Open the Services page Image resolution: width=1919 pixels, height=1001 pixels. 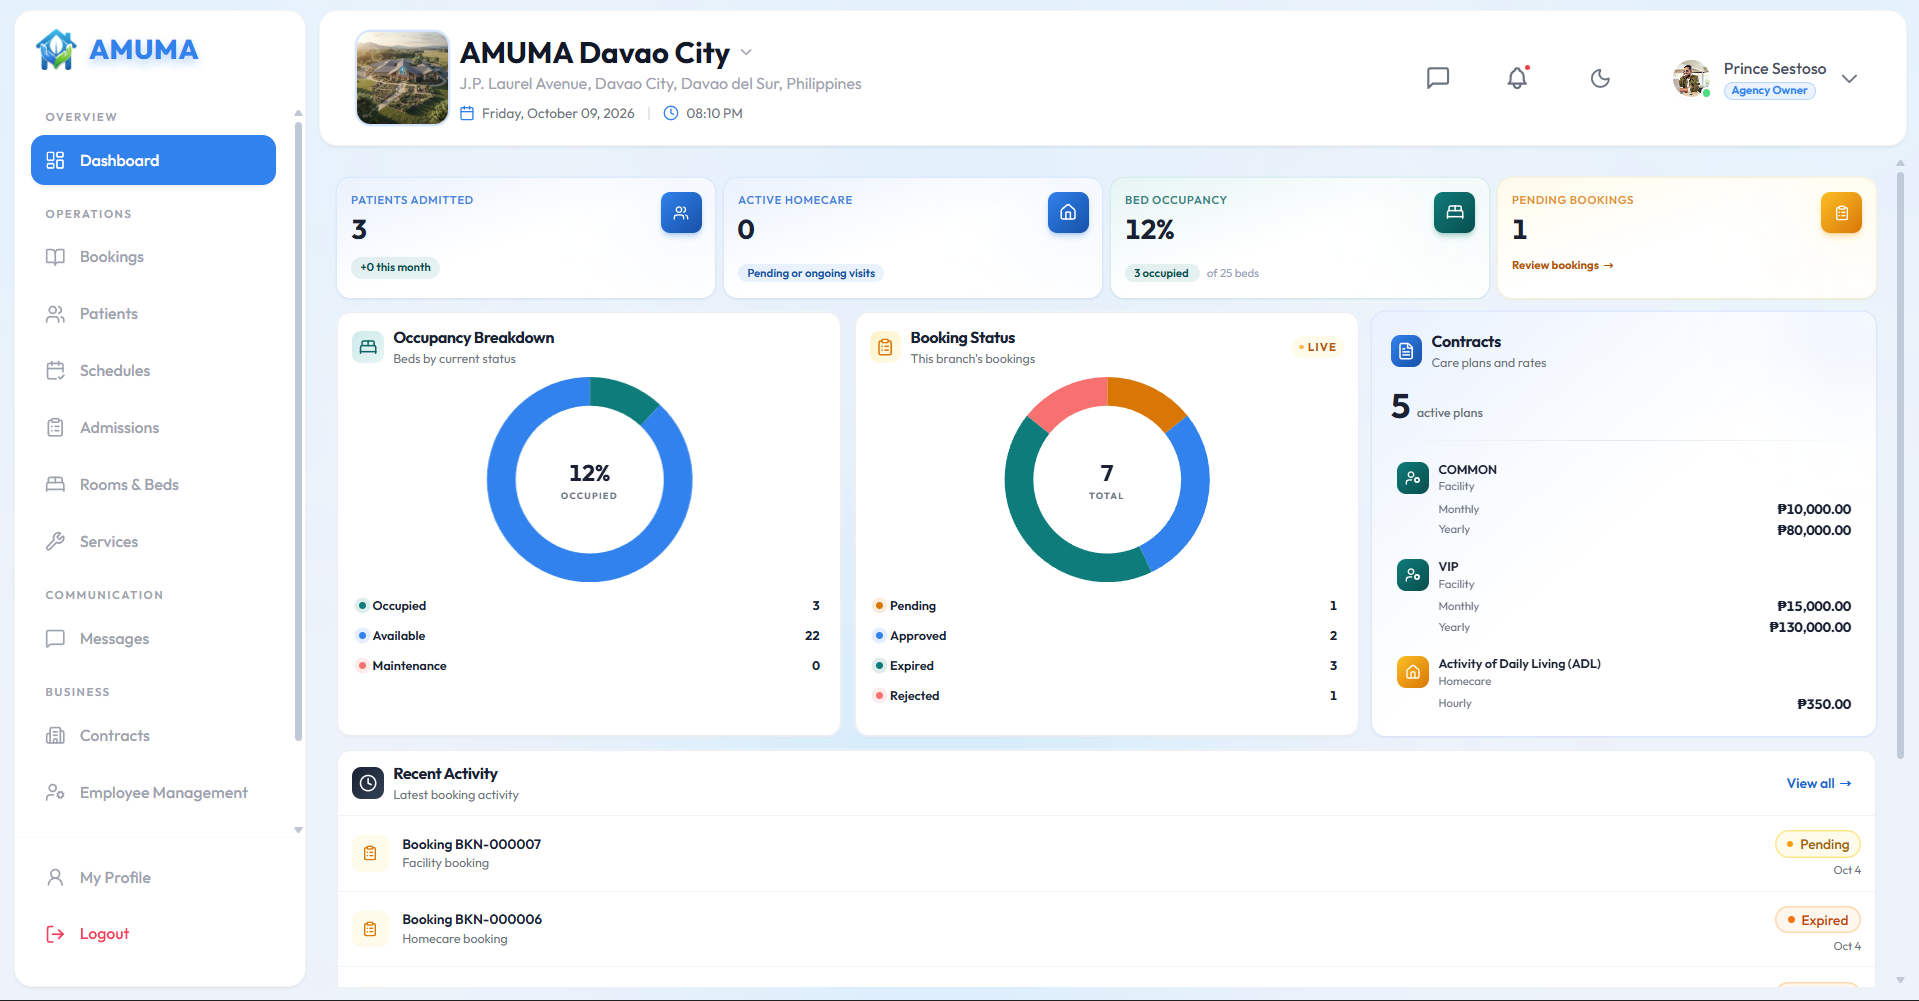(153, 542)
